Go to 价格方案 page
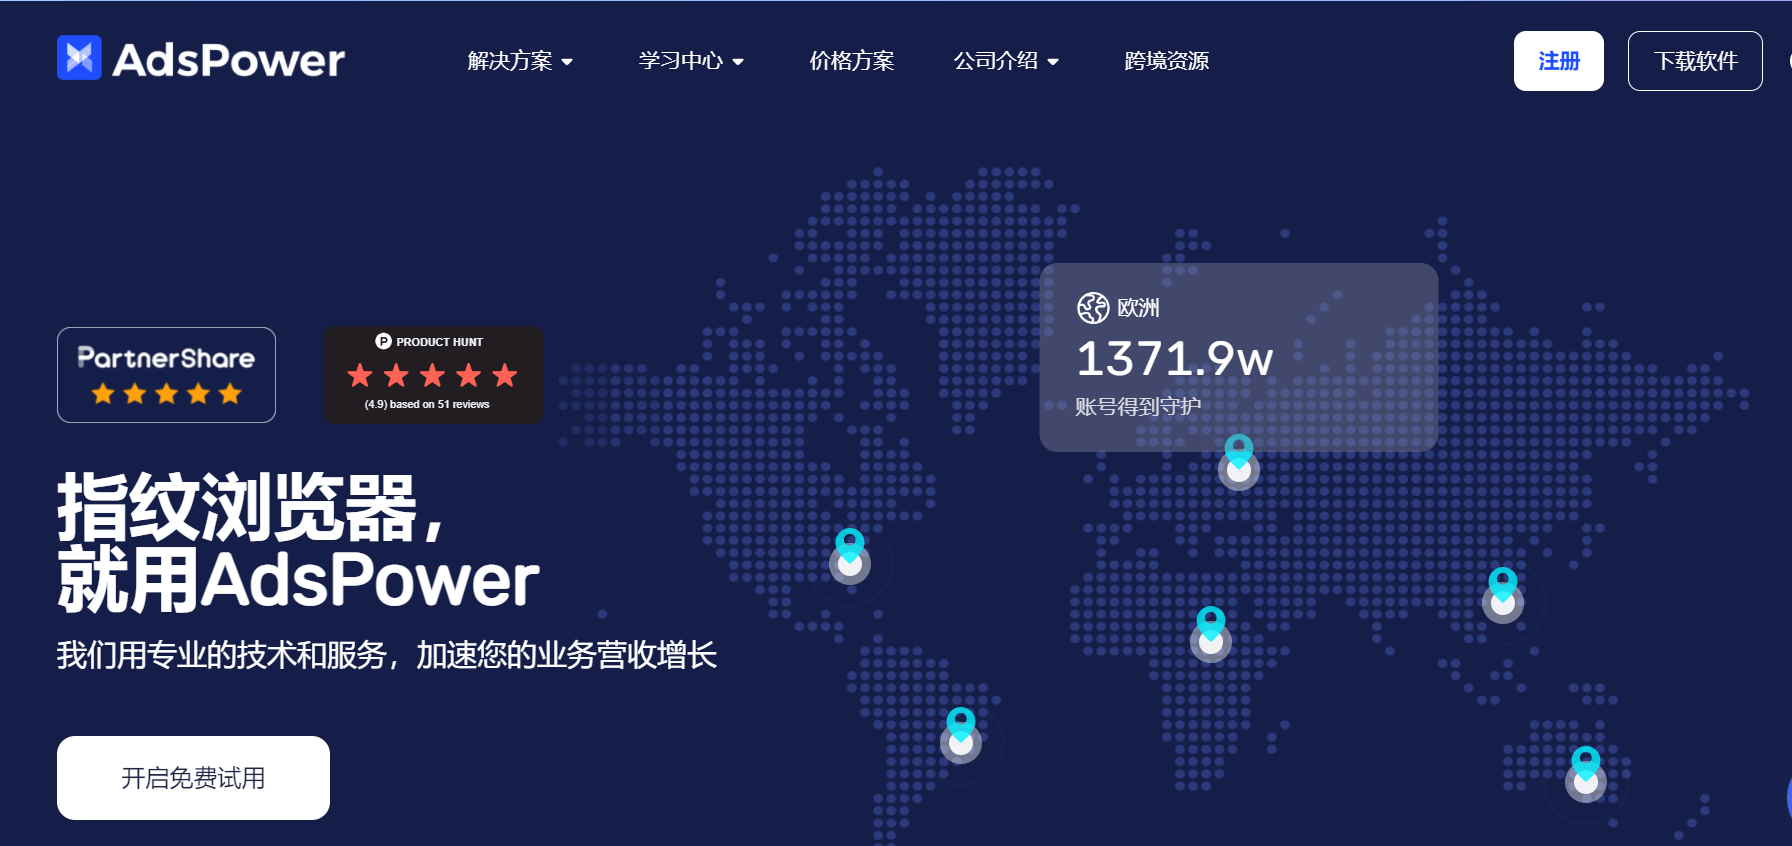This screenshot has height=846, width=1792. 852,61
